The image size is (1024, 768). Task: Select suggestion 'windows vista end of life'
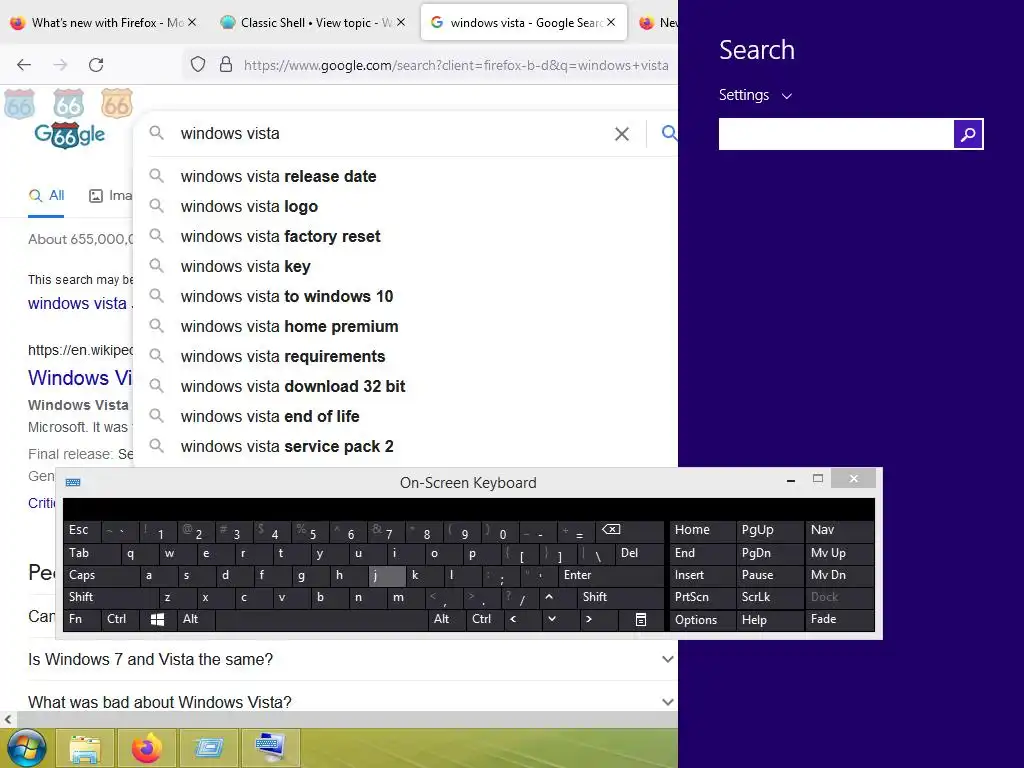click(x=270, y=417)
